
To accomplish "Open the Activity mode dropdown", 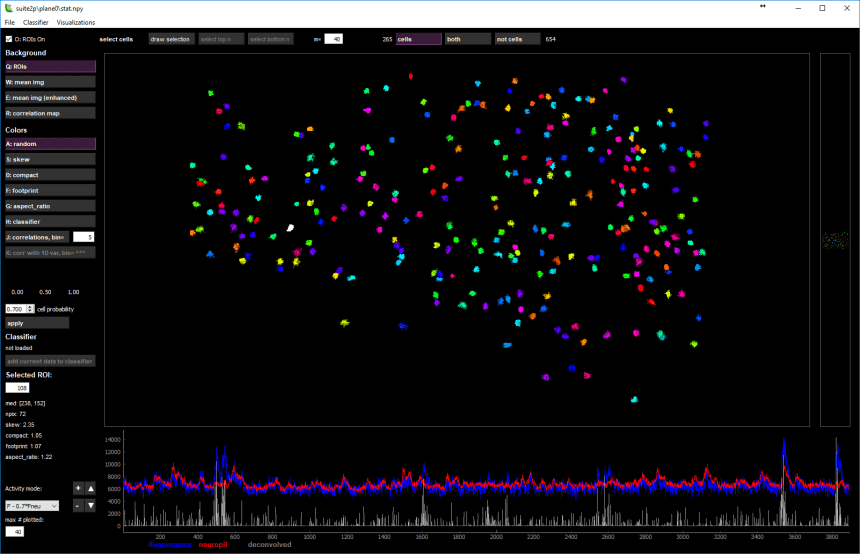I will (32, 505).
